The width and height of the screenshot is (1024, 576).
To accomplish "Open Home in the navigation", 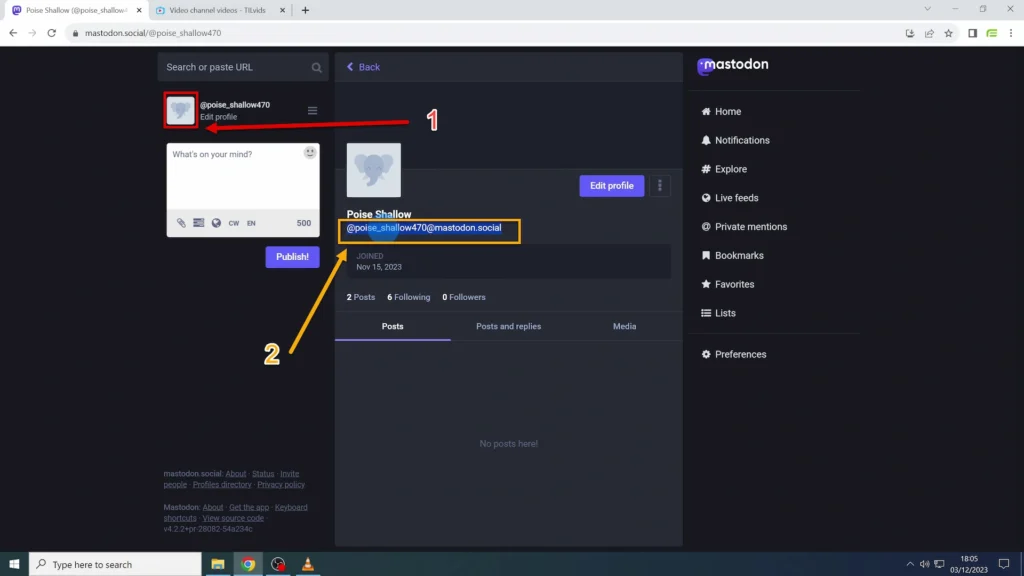I will (x=721, y=112).
